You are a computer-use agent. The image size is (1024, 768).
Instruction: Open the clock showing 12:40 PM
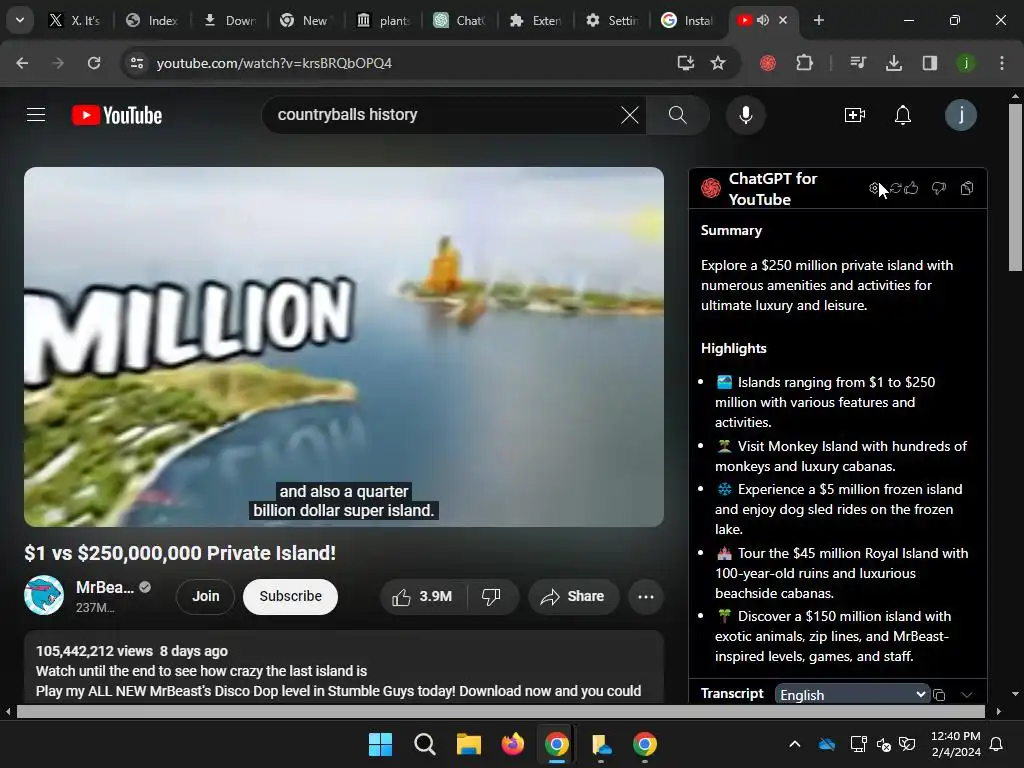(x=955, y=744)
